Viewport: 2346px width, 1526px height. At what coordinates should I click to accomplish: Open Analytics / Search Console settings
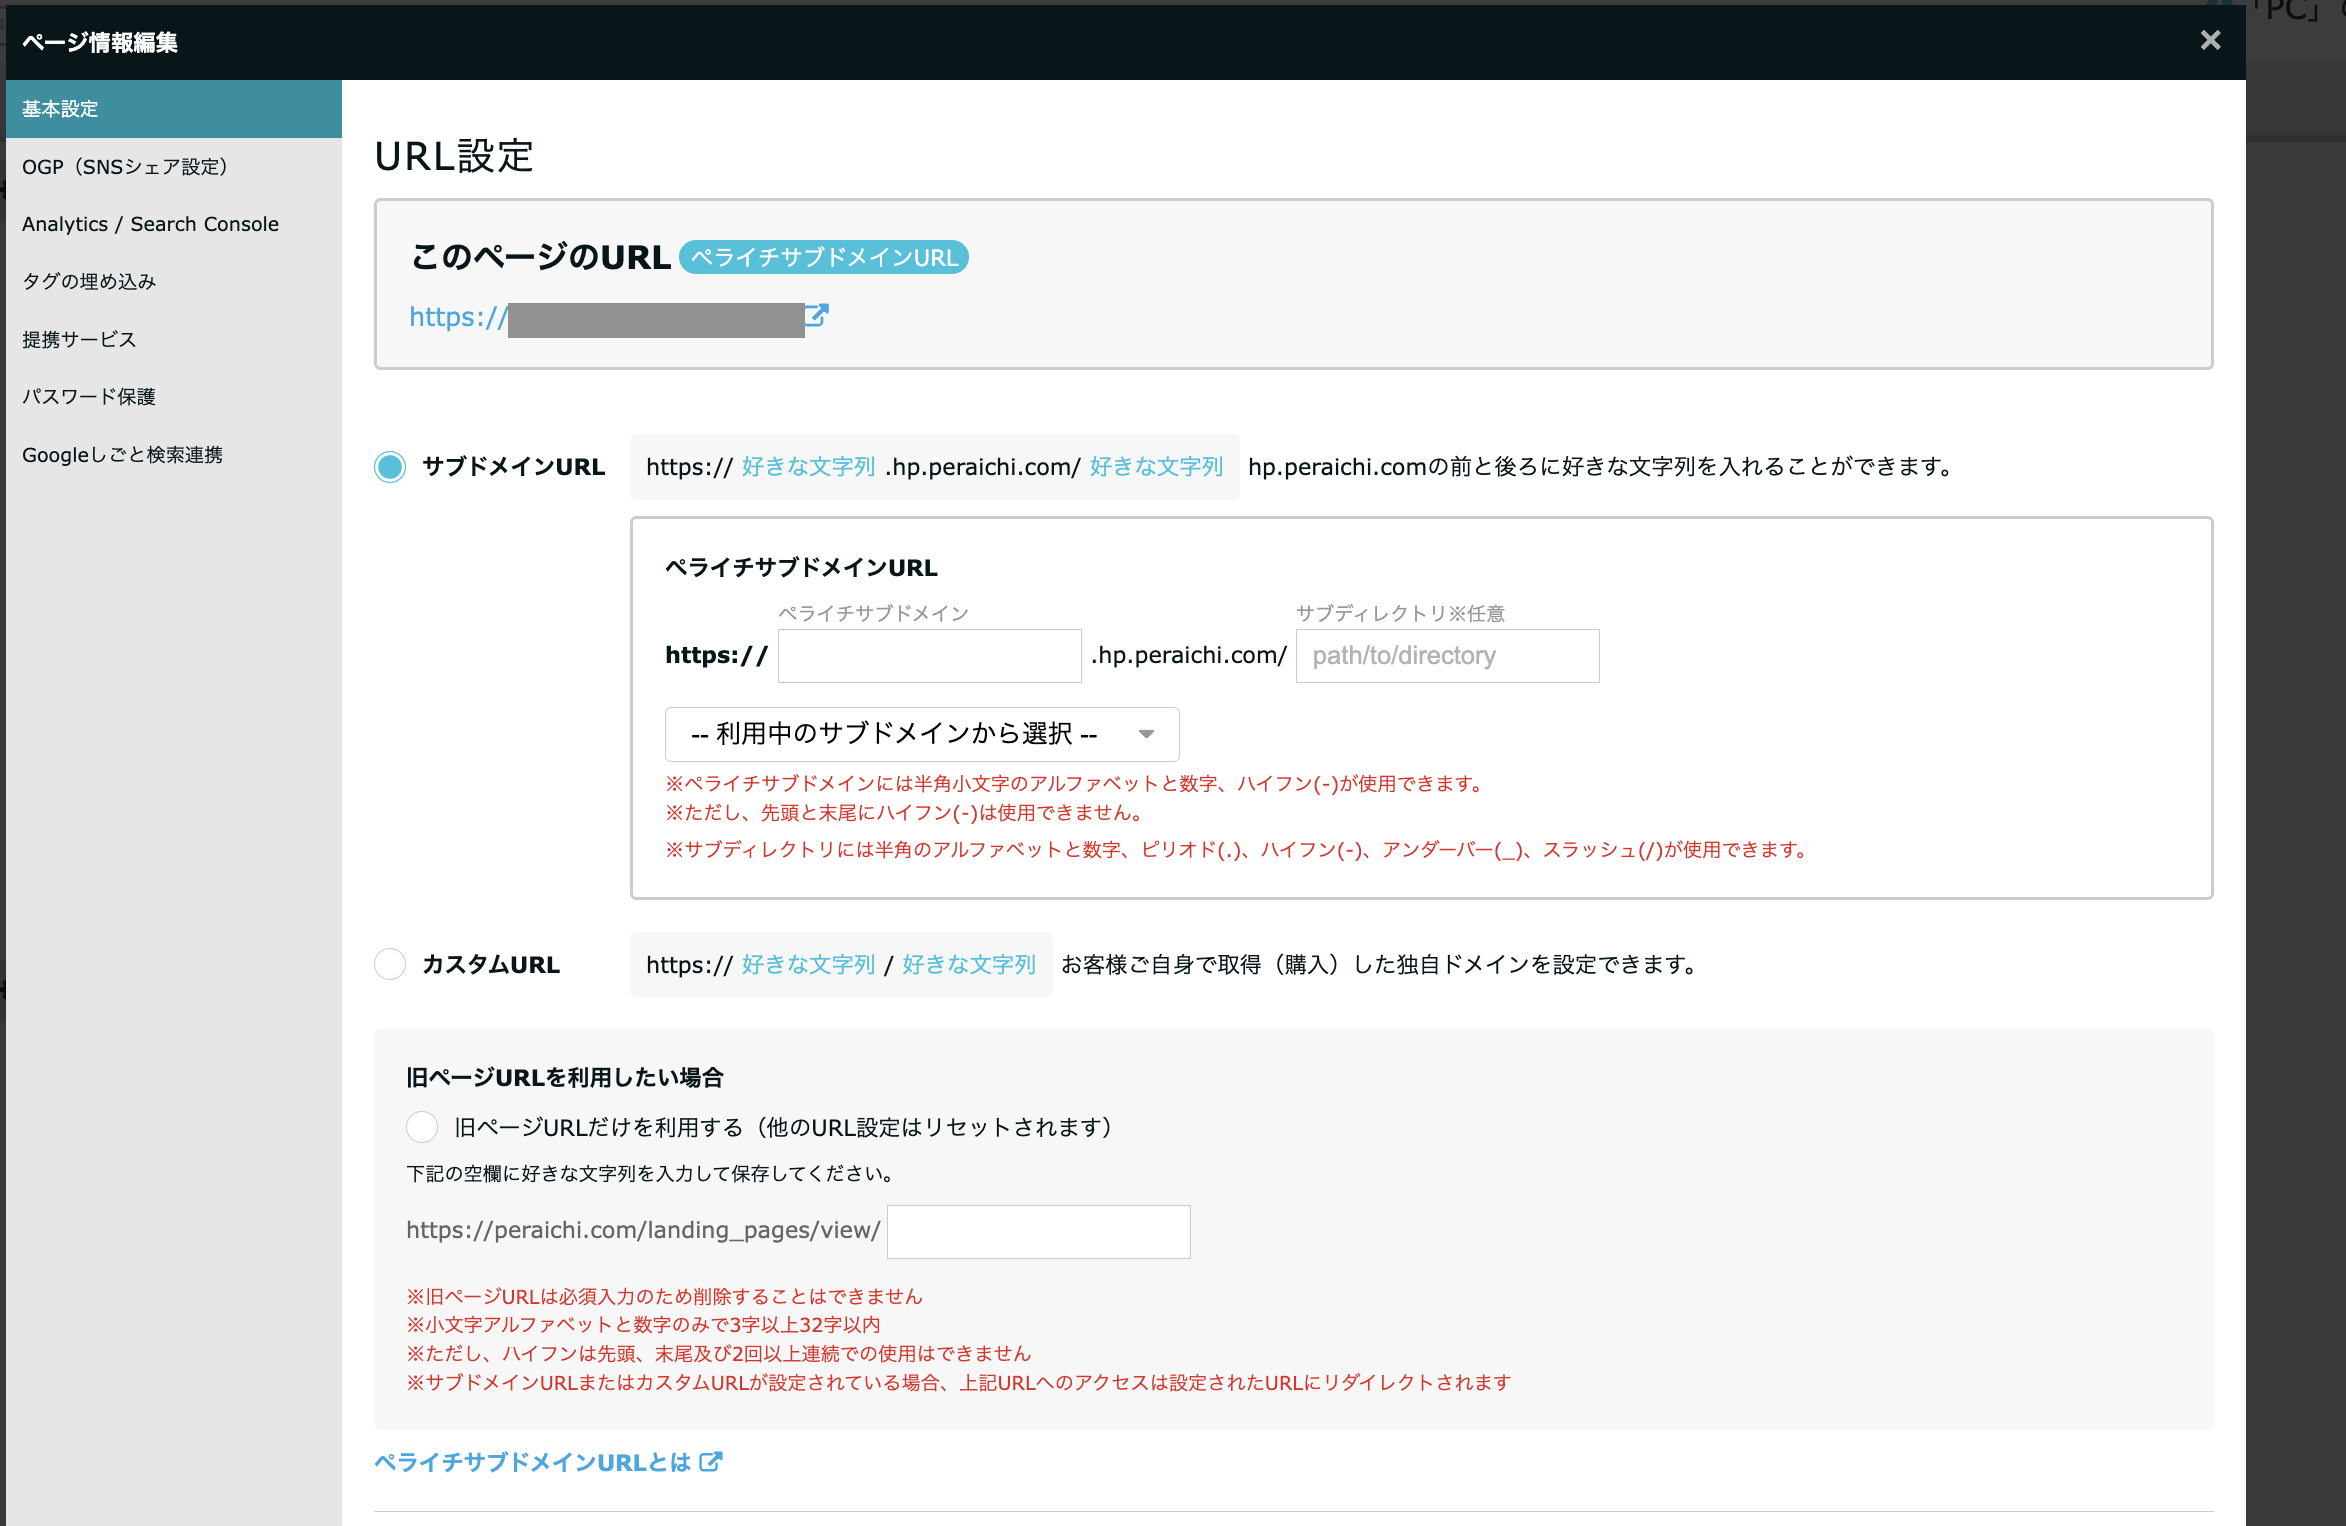(174, 224)
